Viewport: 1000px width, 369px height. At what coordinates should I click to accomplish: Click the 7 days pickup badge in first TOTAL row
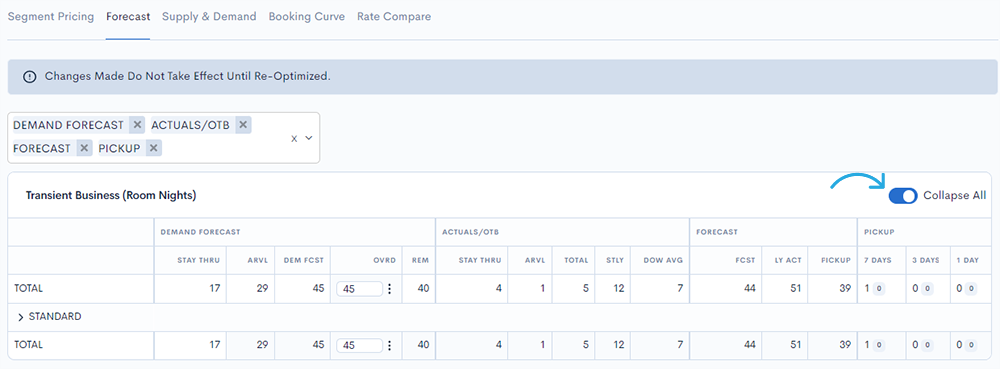[x=879, y=289]
